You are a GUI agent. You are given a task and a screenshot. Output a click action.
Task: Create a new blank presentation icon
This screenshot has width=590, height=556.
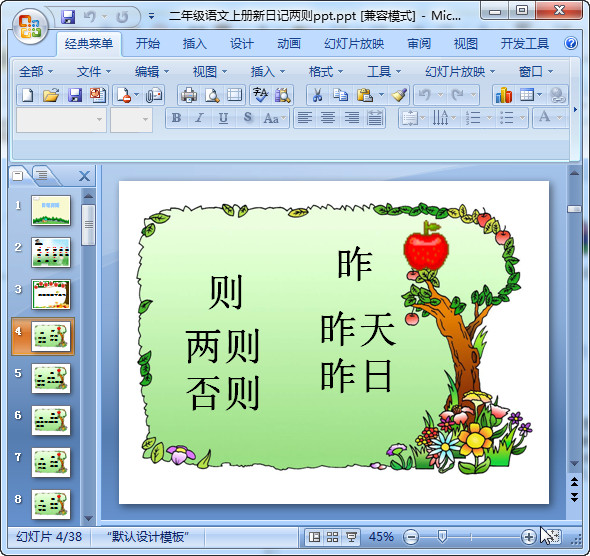click(28, 95)
